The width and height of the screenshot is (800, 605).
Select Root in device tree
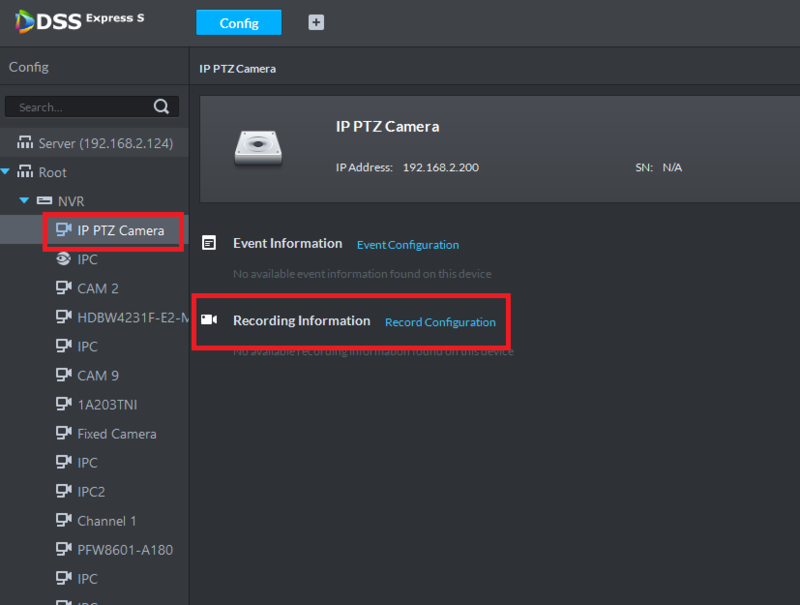tap(53, 172)
